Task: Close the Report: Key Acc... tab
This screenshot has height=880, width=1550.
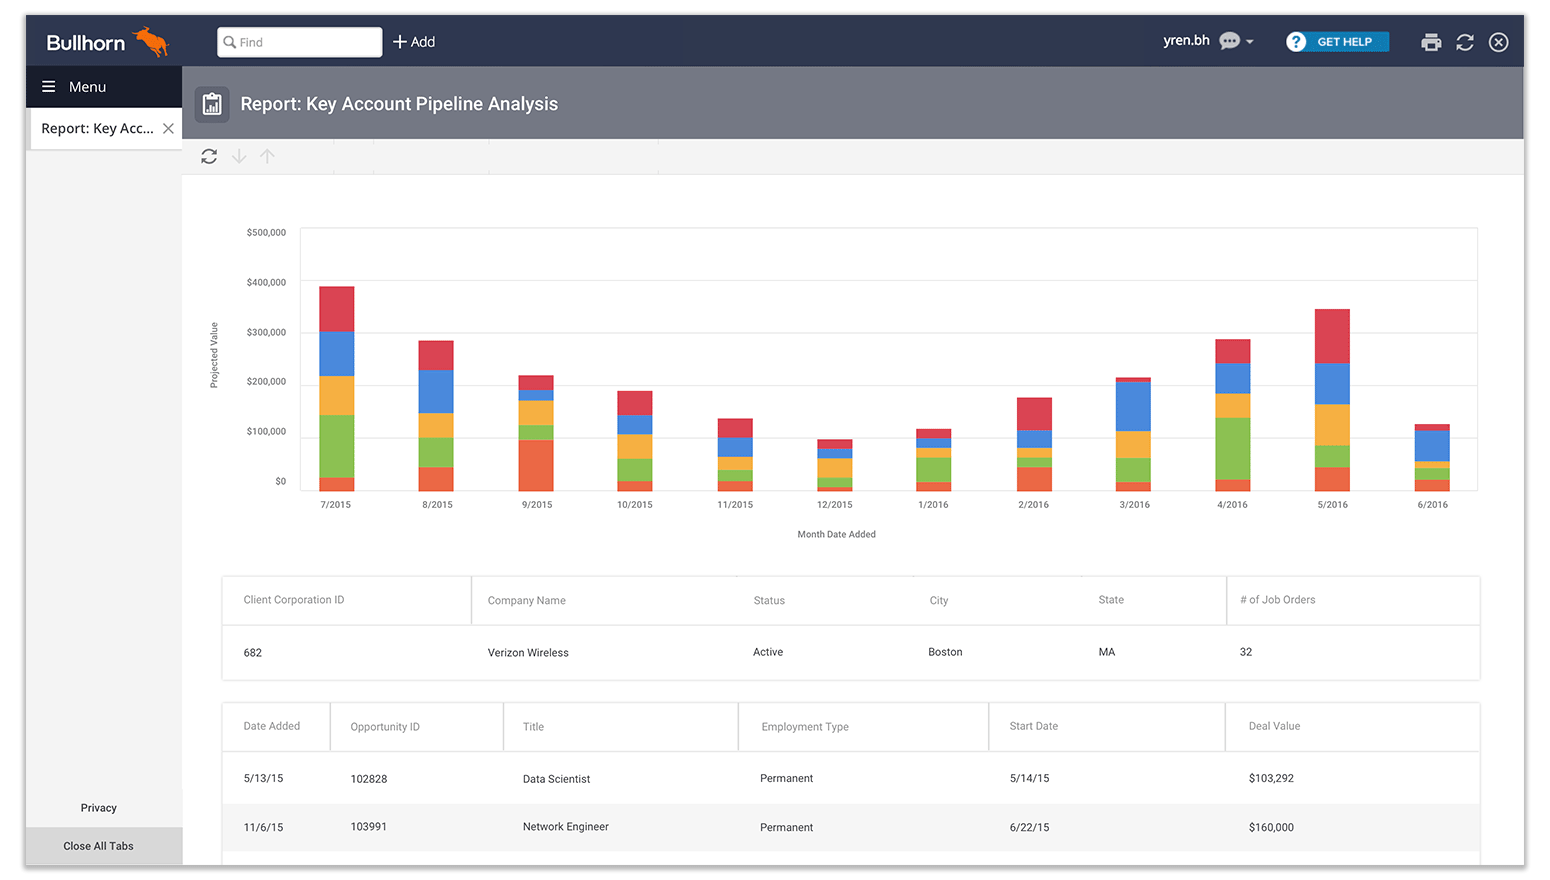Action: (168, 129)
